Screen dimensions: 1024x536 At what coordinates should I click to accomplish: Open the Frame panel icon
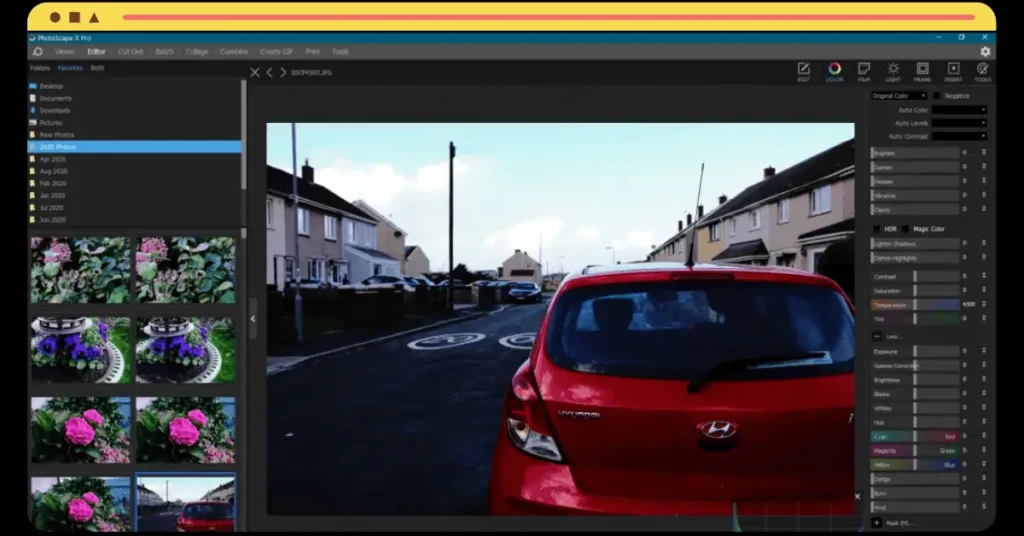point(922,71)
